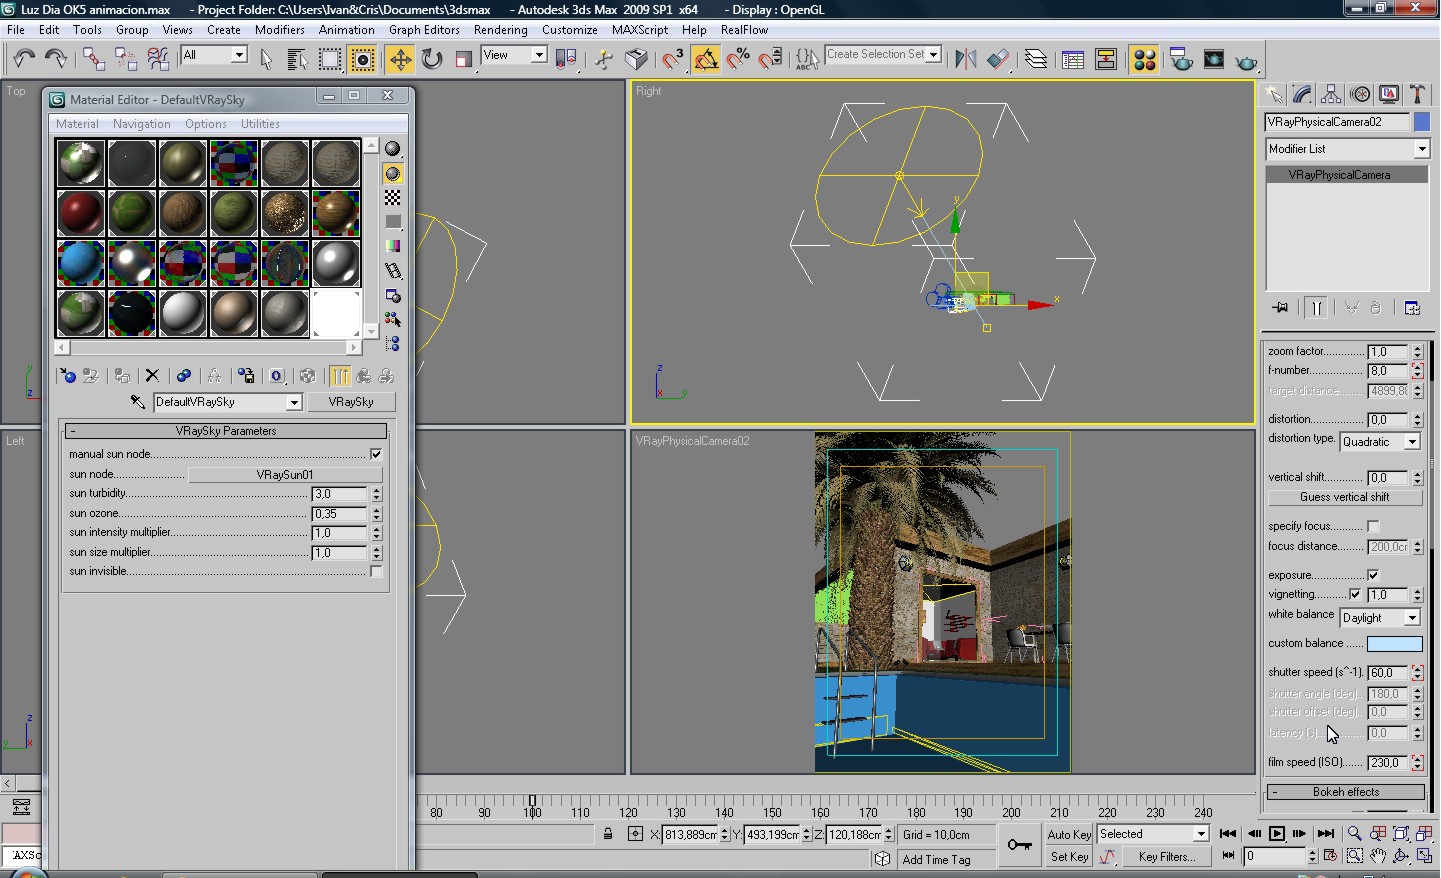Switch to the Motion command panel tab
1441x878 pixels.
point(1360,94)
